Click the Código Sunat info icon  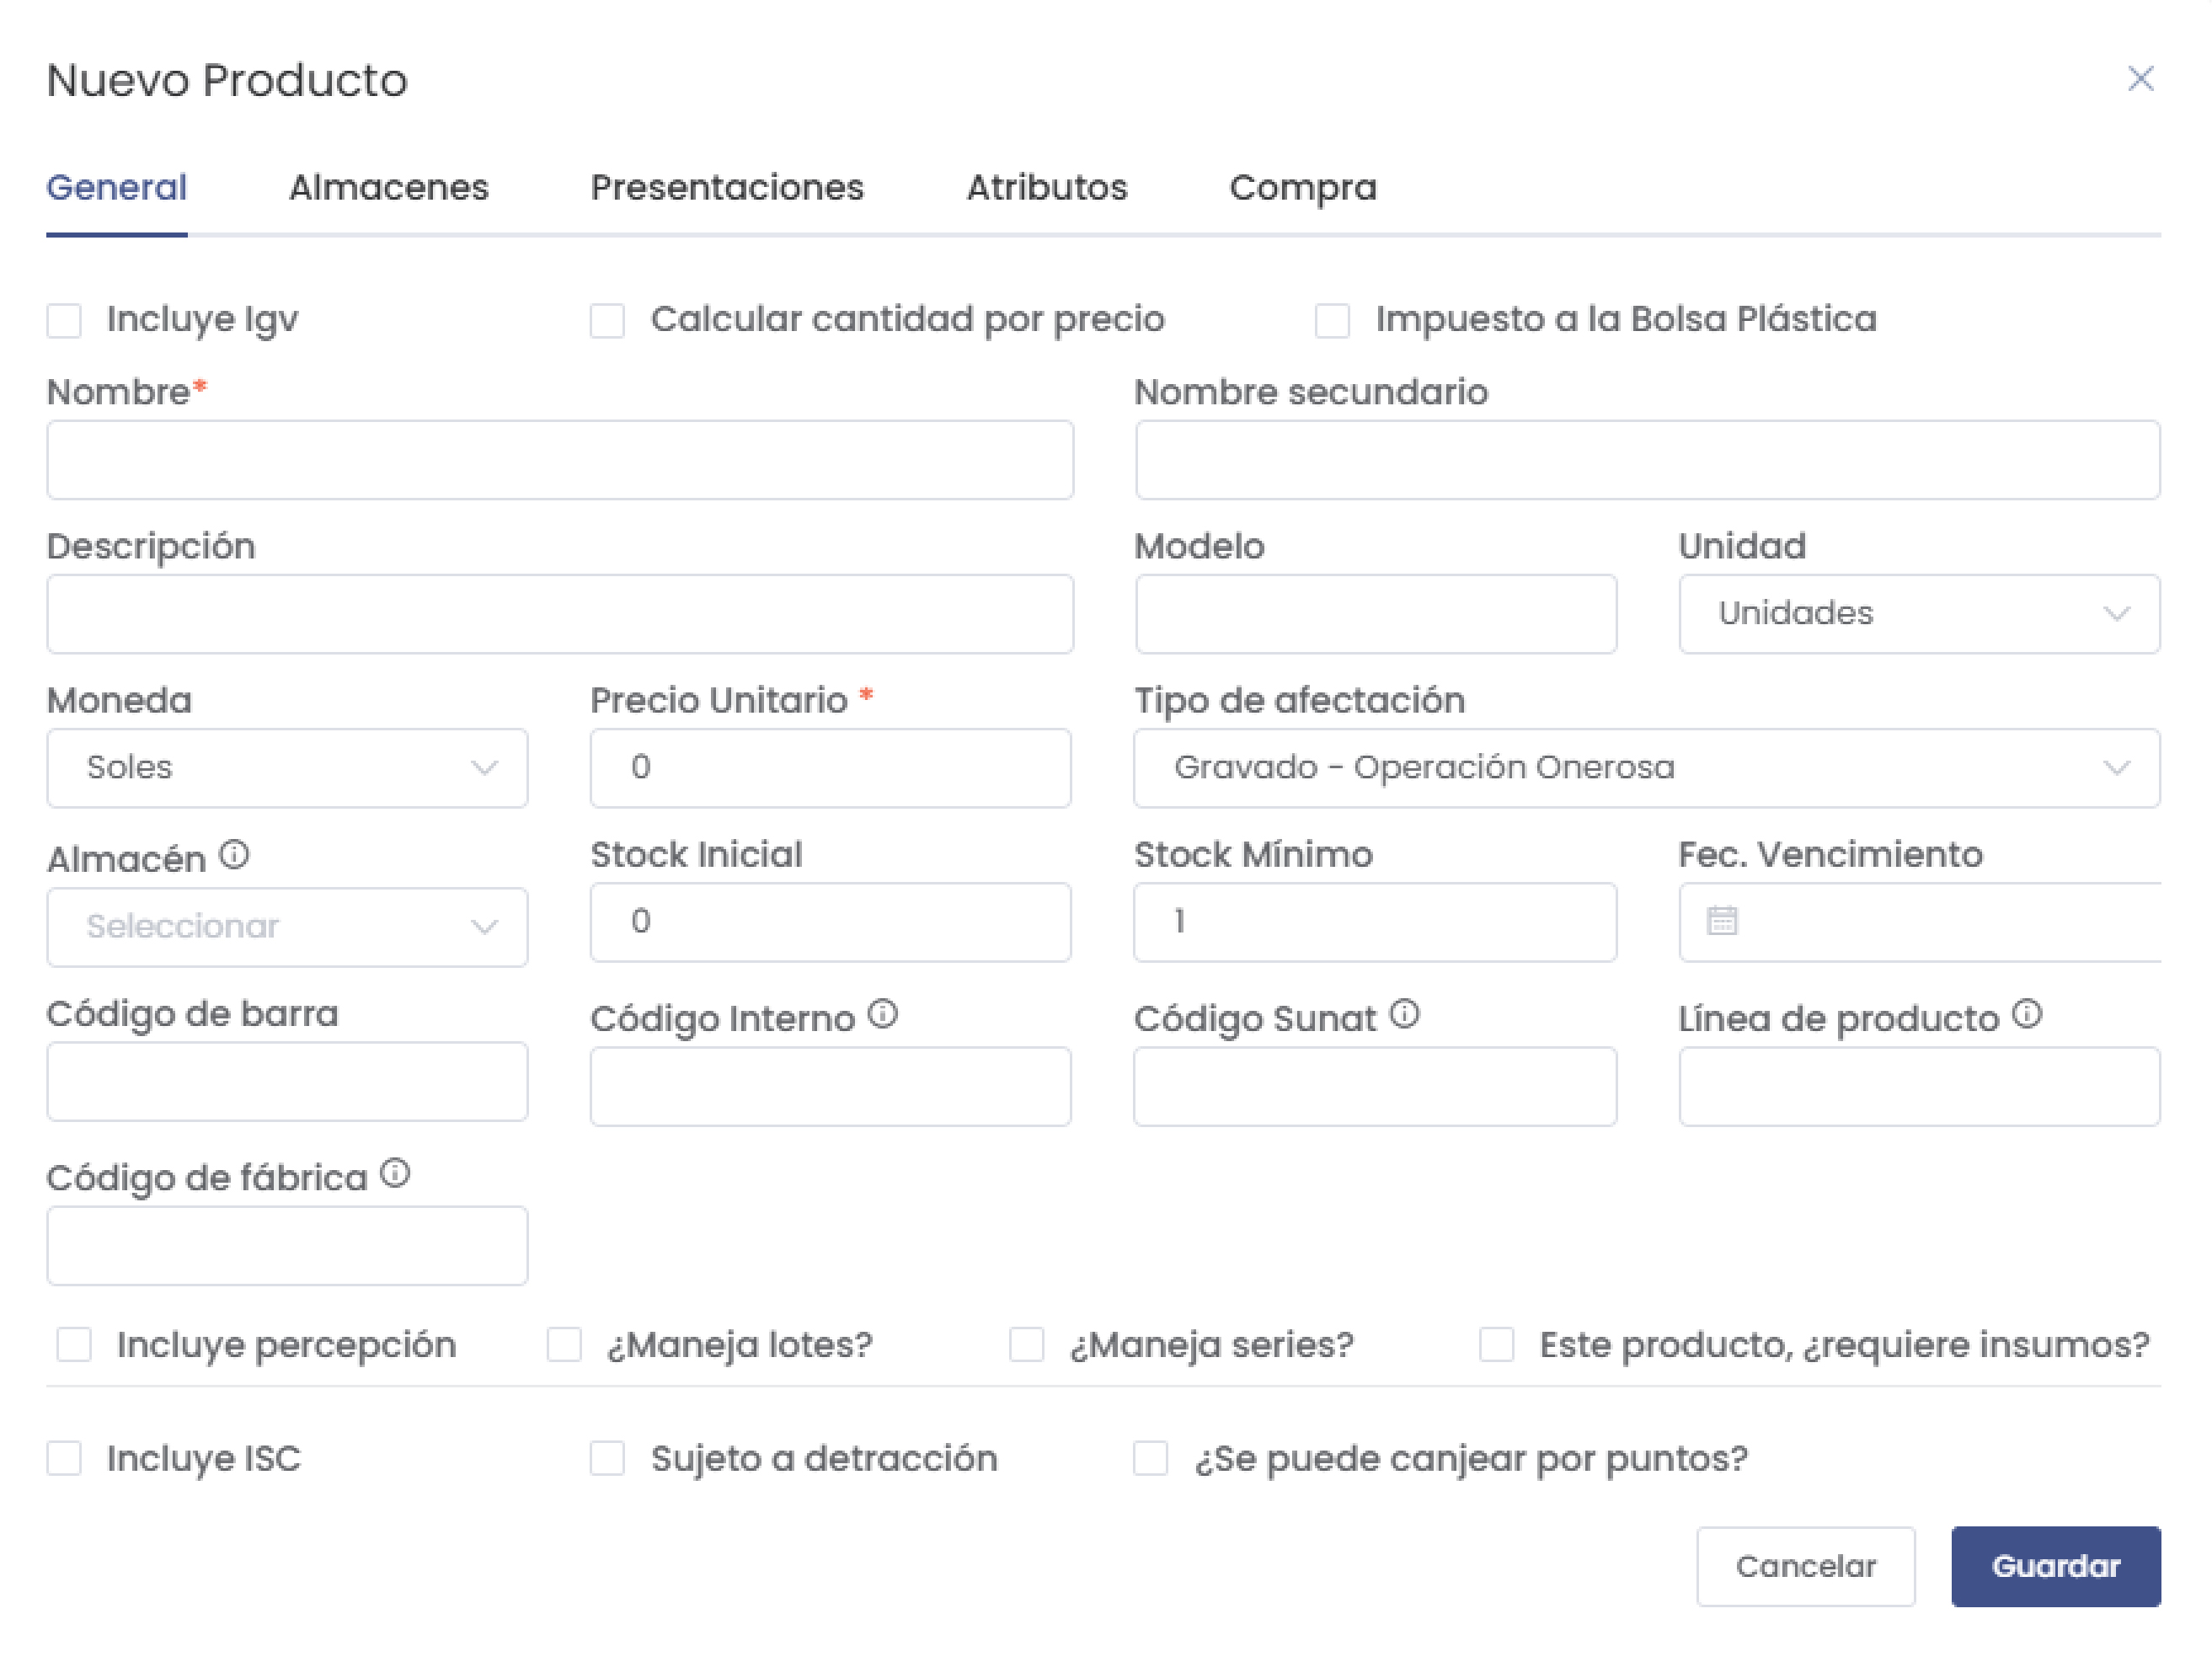click(1405, 1015)
